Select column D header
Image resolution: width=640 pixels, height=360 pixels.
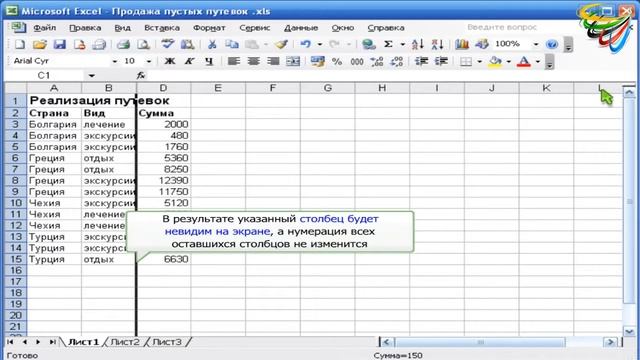pyautogui.click(x=163, y=88)
